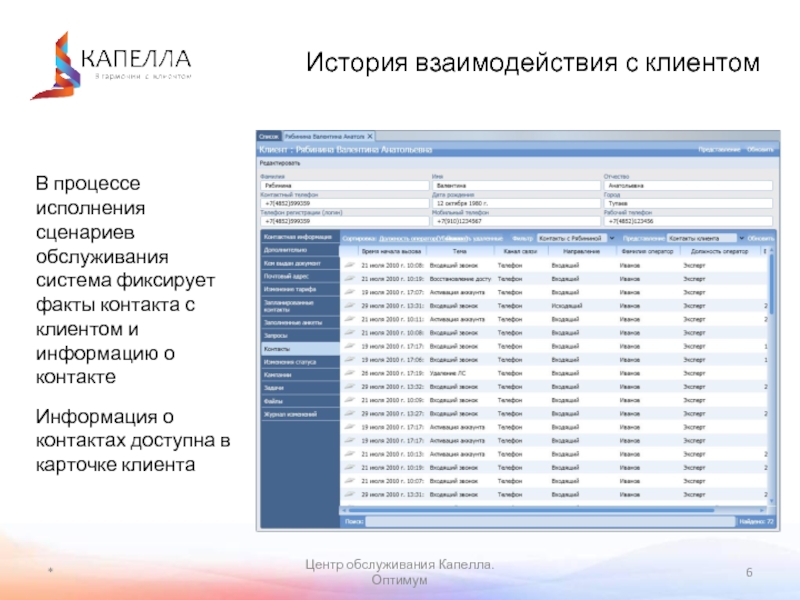Click the Найдено: 72 status text

tap(757, 521)
